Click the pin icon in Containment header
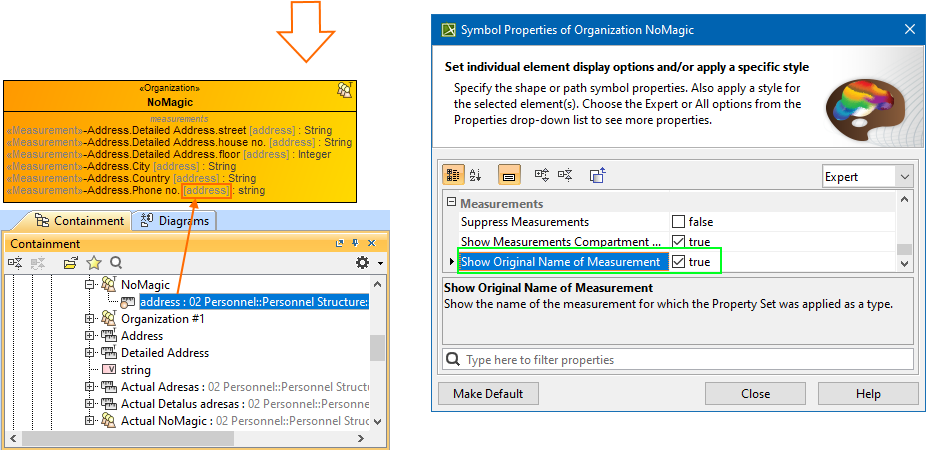Image resolution: width=929 pixels, height=451 pixels. point(355,243)
